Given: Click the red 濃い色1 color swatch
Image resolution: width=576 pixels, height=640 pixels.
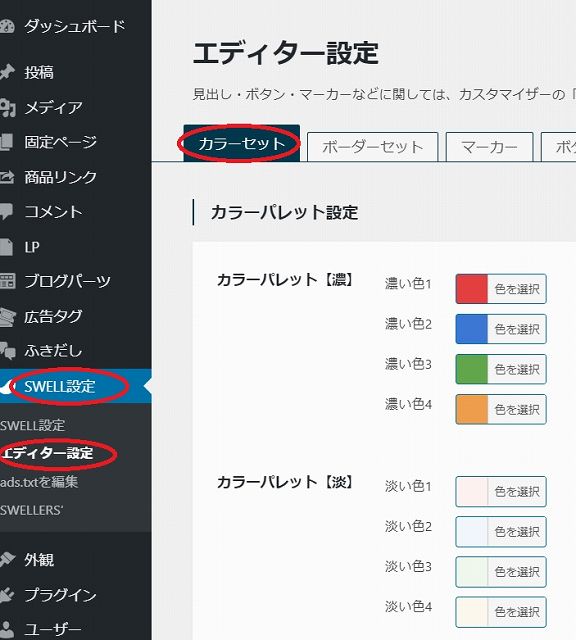Looking at the screenshot, I should pos(471,289).
